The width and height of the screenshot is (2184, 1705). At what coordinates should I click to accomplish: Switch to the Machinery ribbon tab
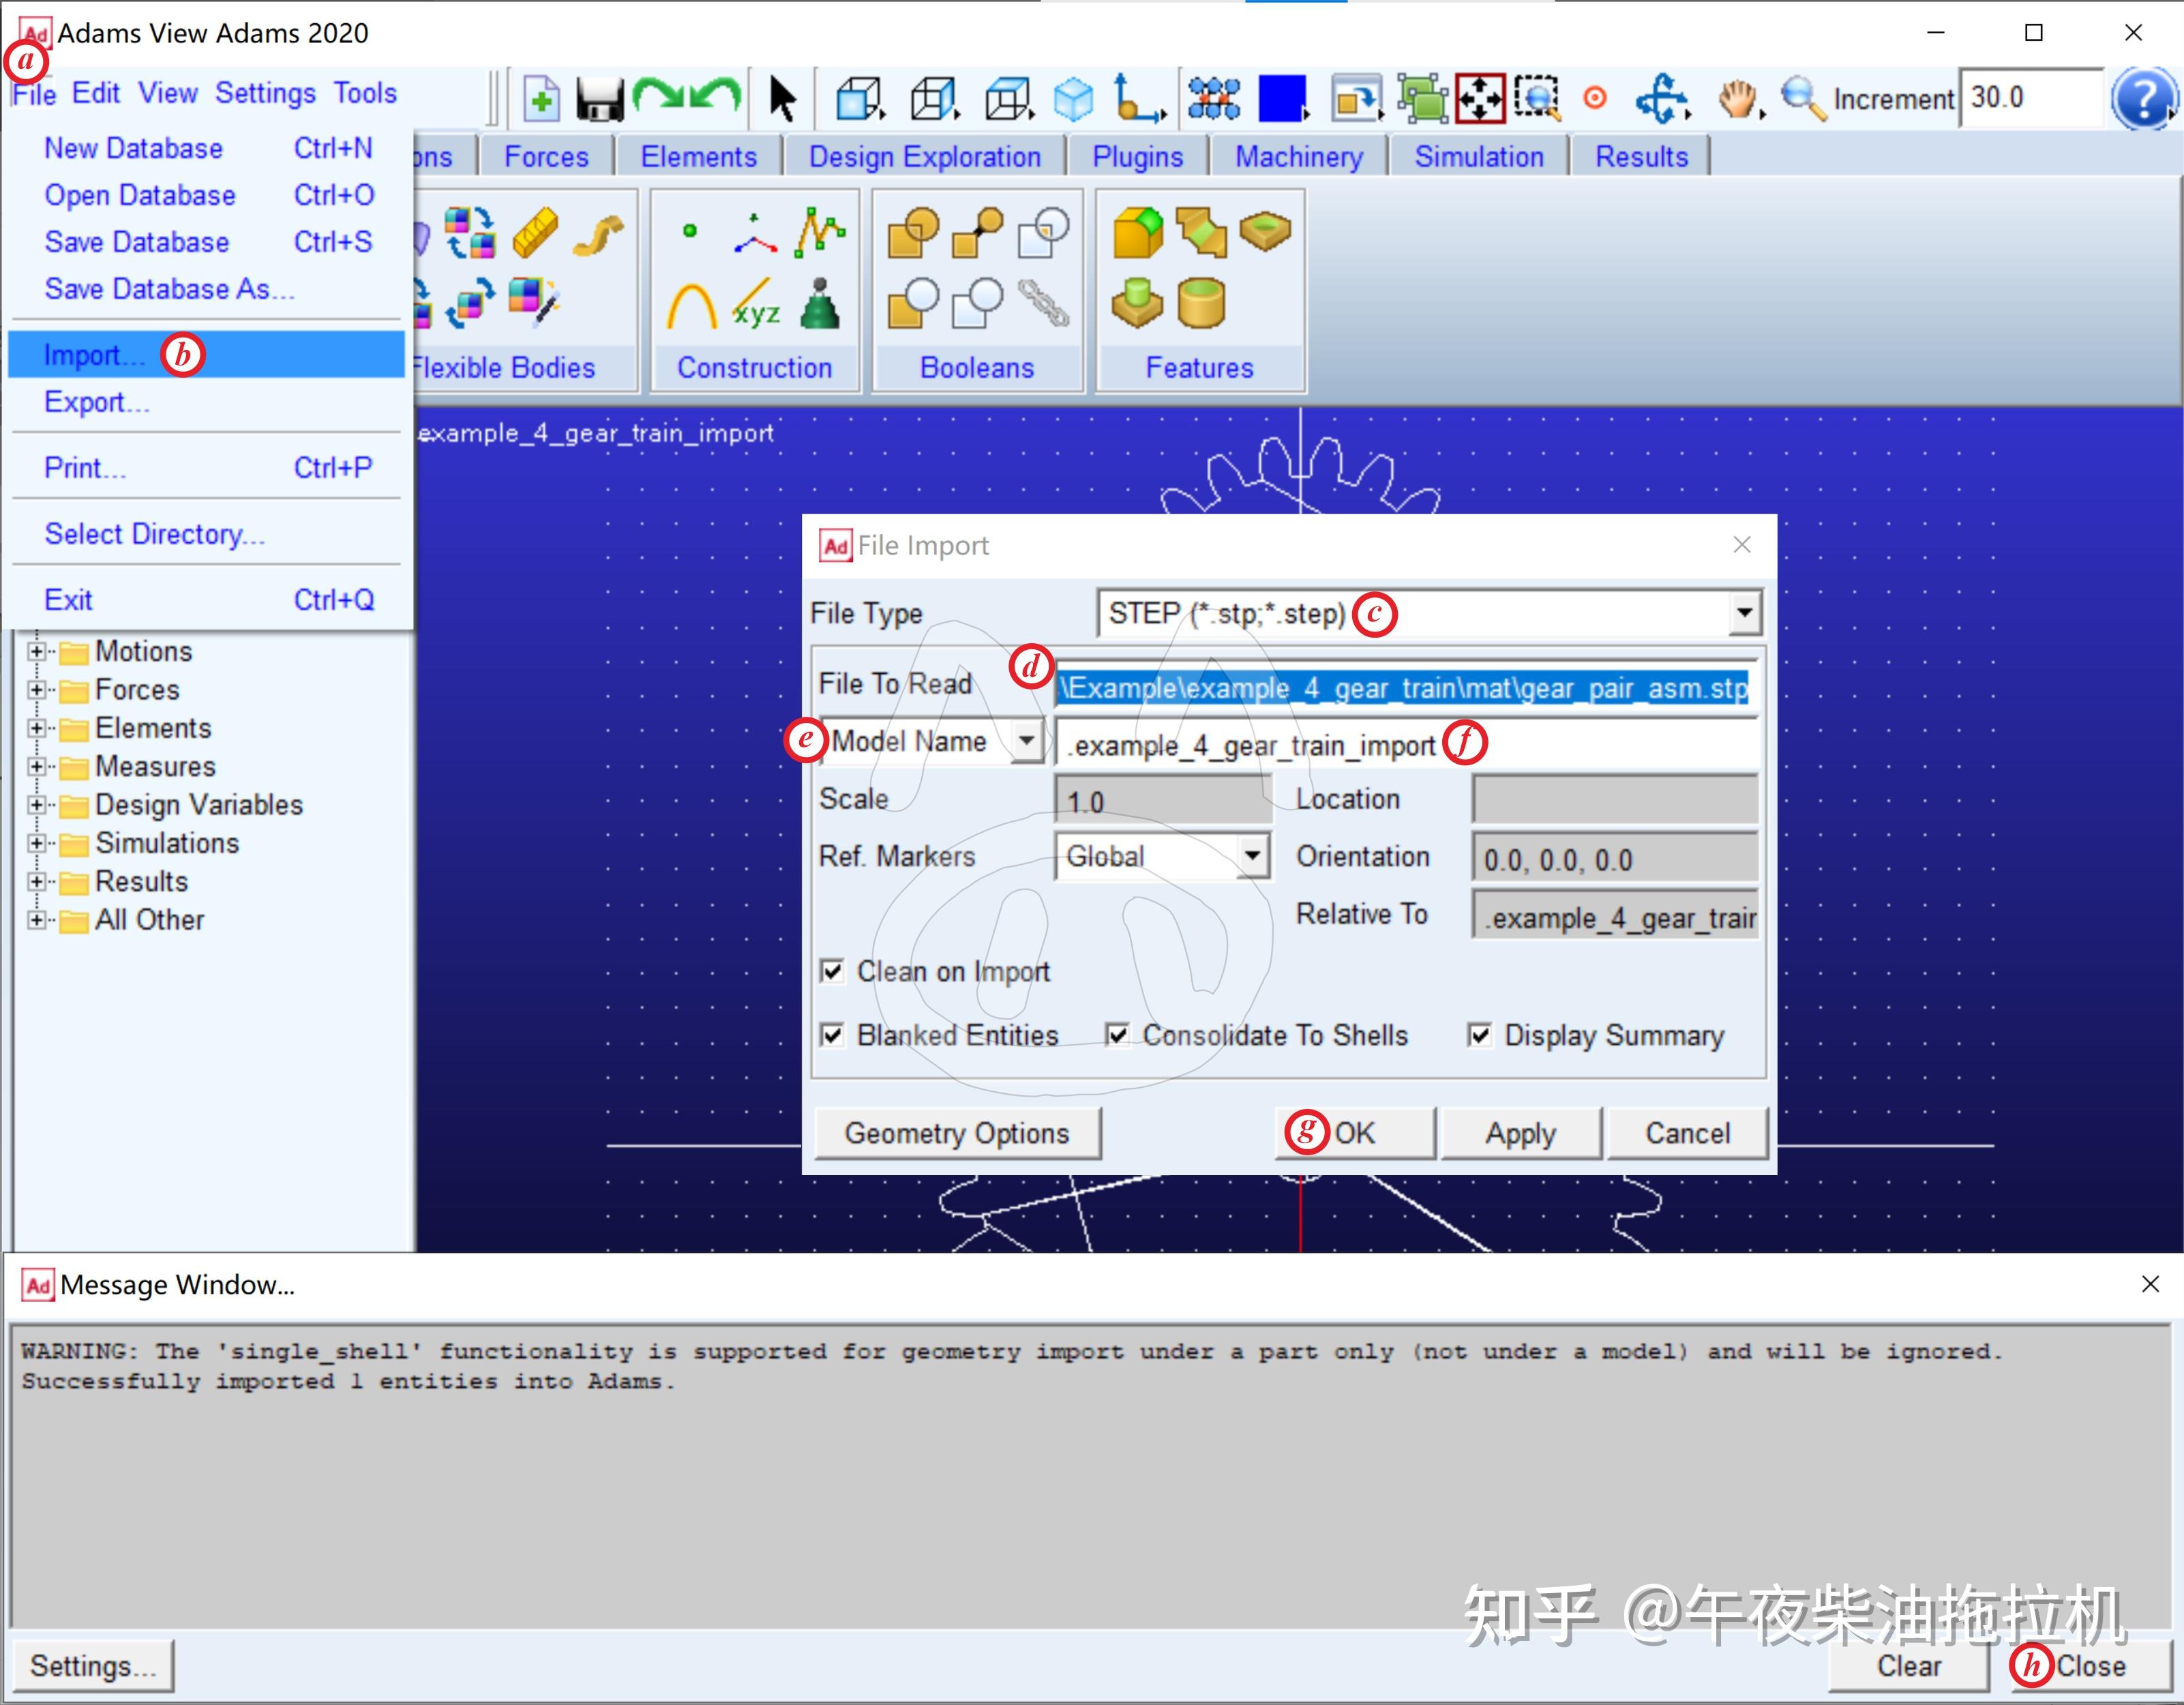click(1298, 157)
